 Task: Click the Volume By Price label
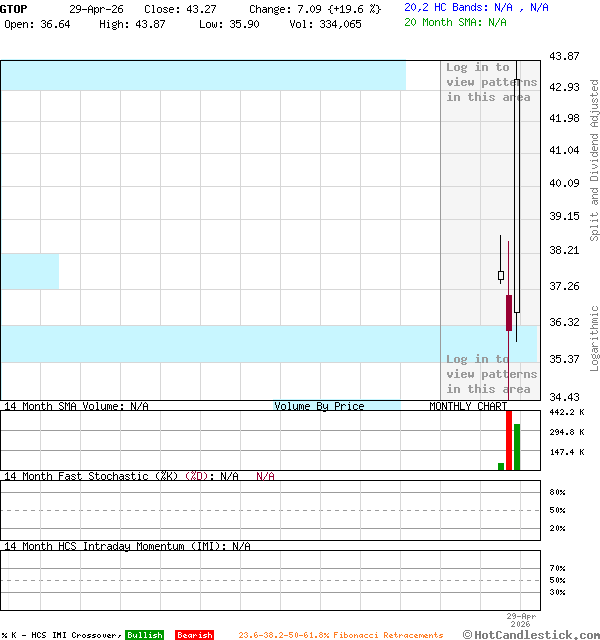(319, 406)
